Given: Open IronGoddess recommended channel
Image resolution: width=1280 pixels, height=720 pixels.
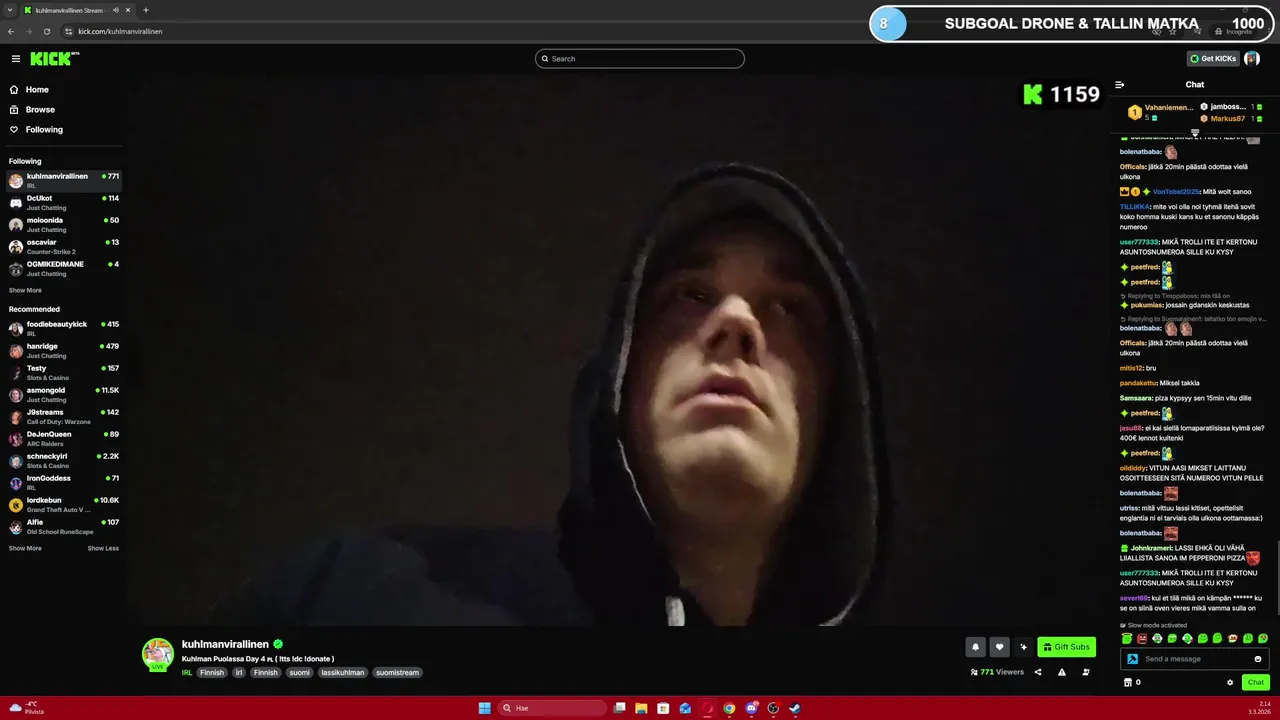Looking at the screenshot, I should point(63,482).
